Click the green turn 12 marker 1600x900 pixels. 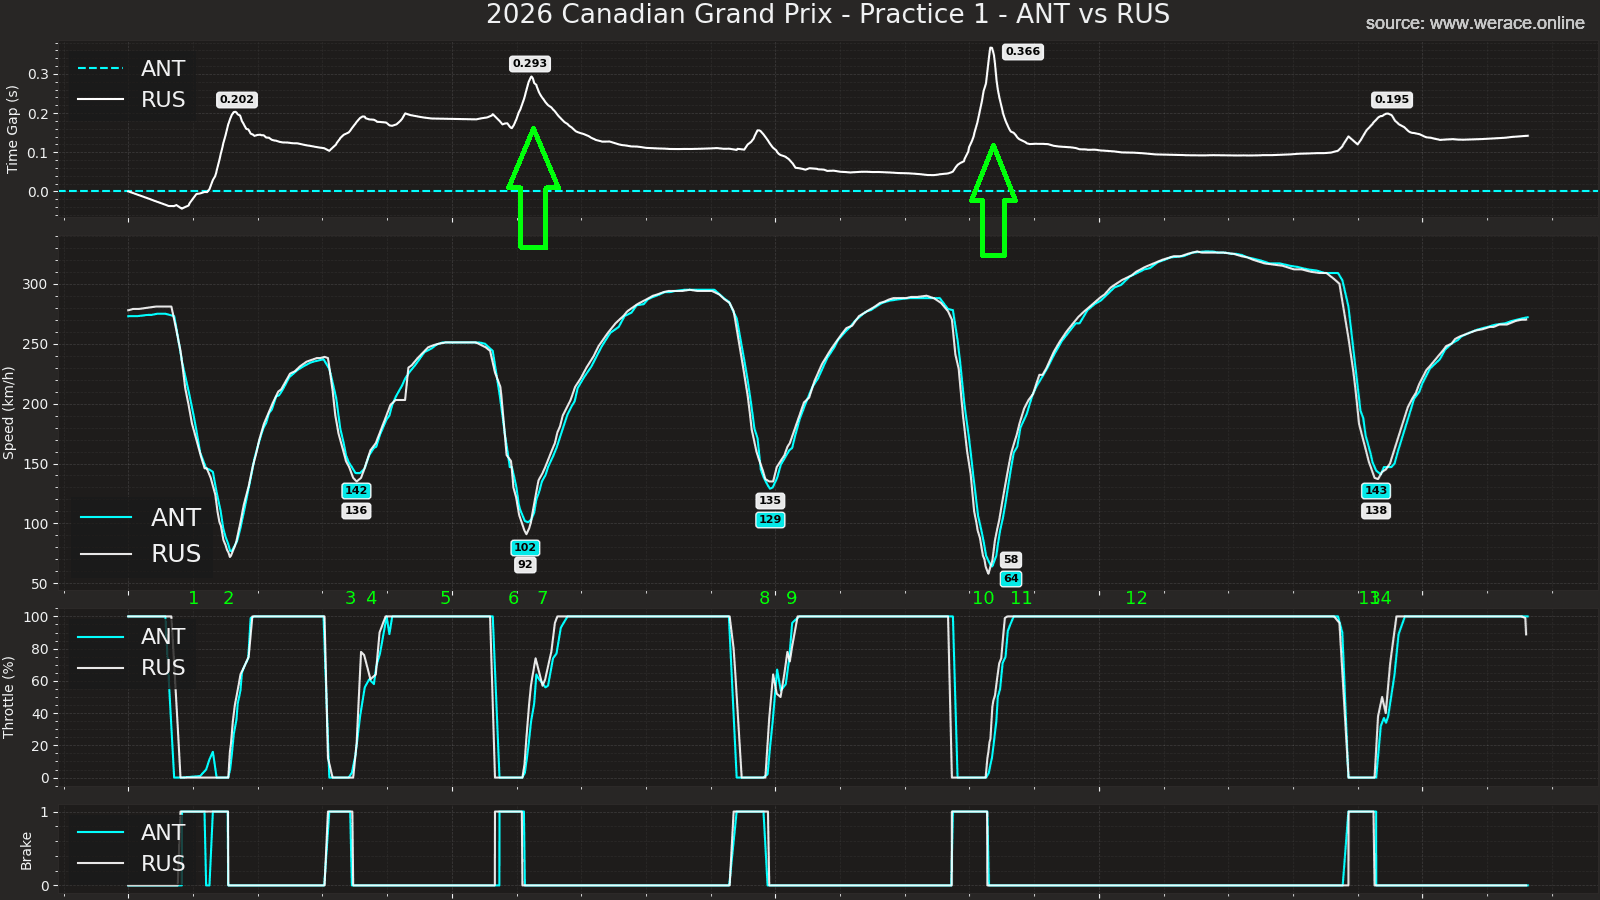click(x=1137, y=598)
